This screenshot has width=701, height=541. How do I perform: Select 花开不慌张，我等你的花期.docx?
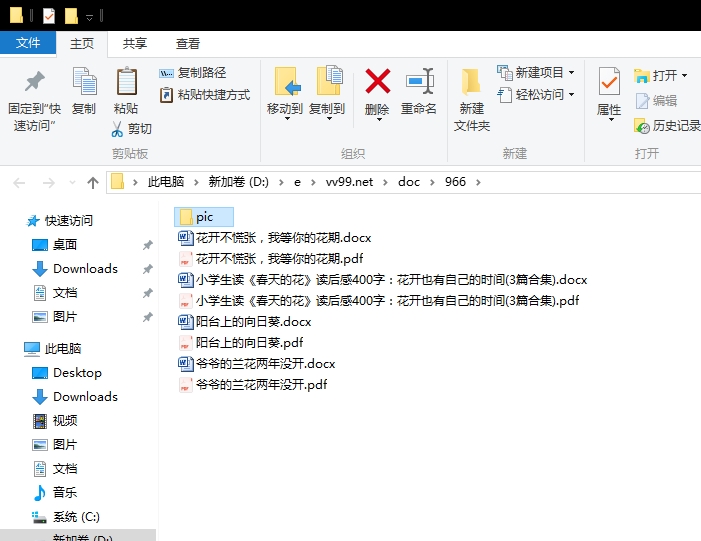275,237
